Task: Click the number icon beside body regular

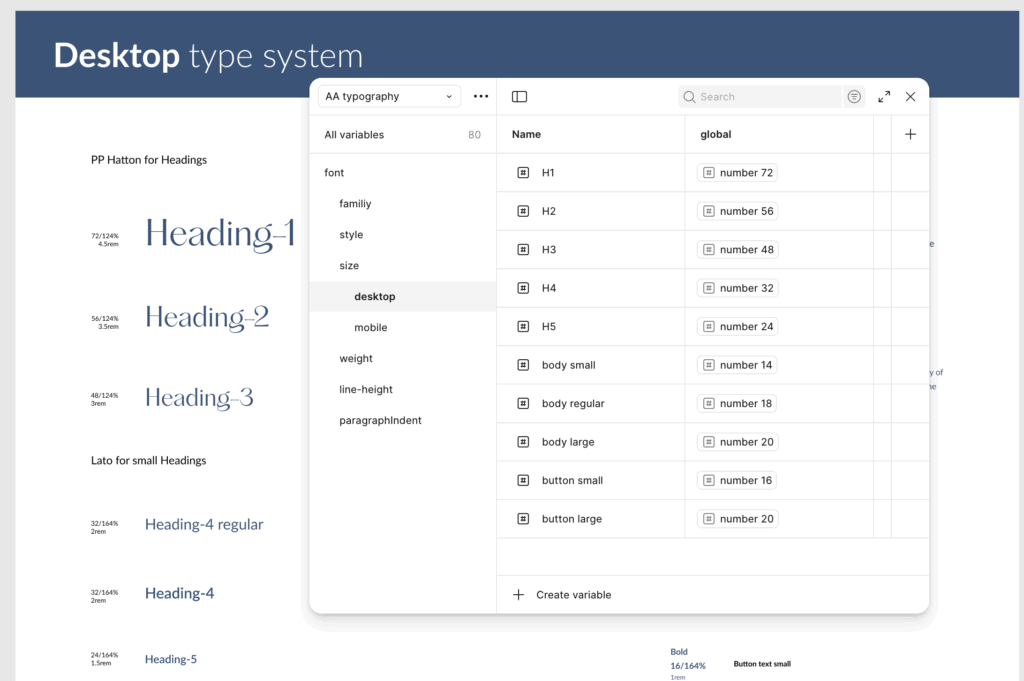Action: [523, 404]
